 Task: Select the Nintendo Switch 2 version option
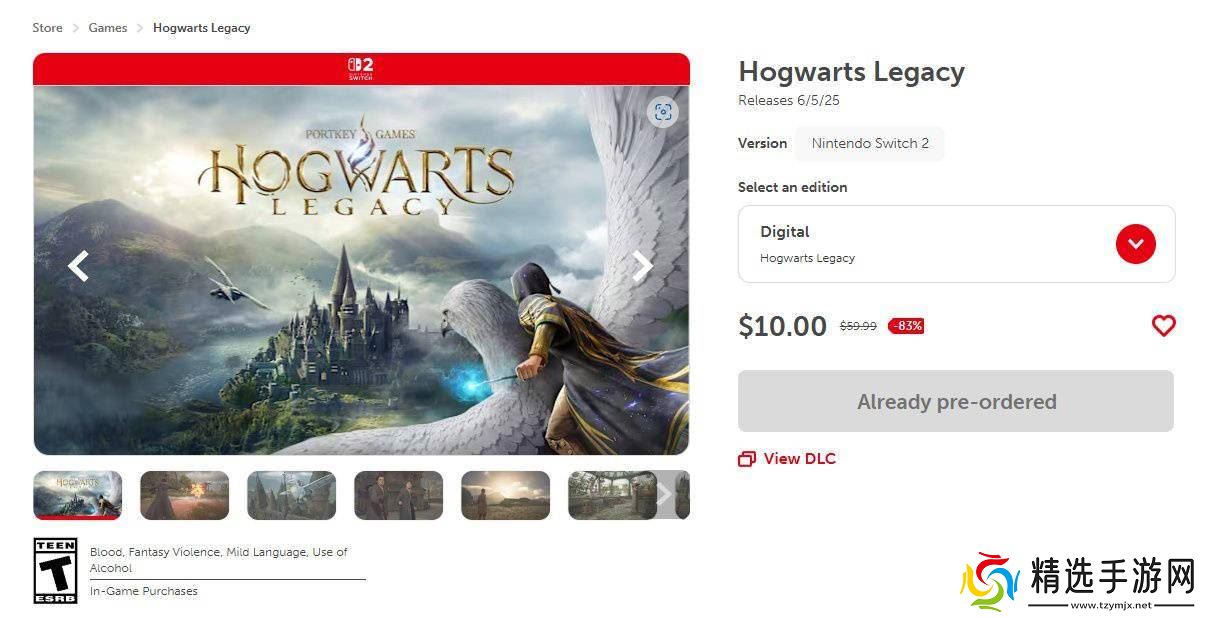click(x=870, y=143)
